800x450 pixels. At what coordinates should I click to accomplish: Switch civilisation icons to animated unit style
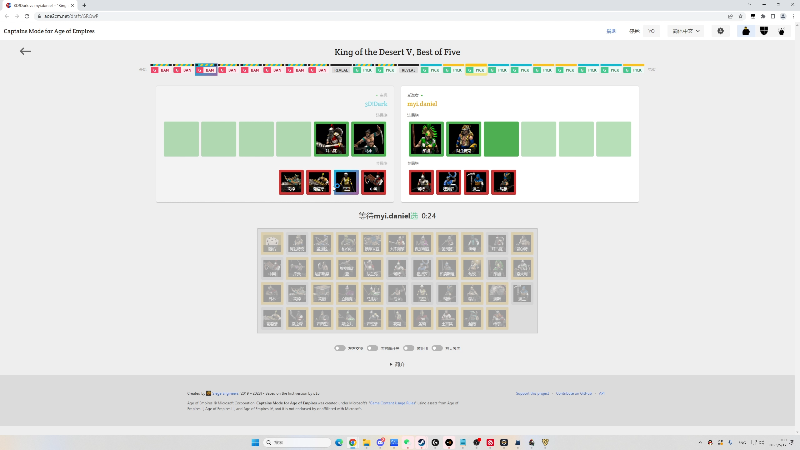pos(781,31)
